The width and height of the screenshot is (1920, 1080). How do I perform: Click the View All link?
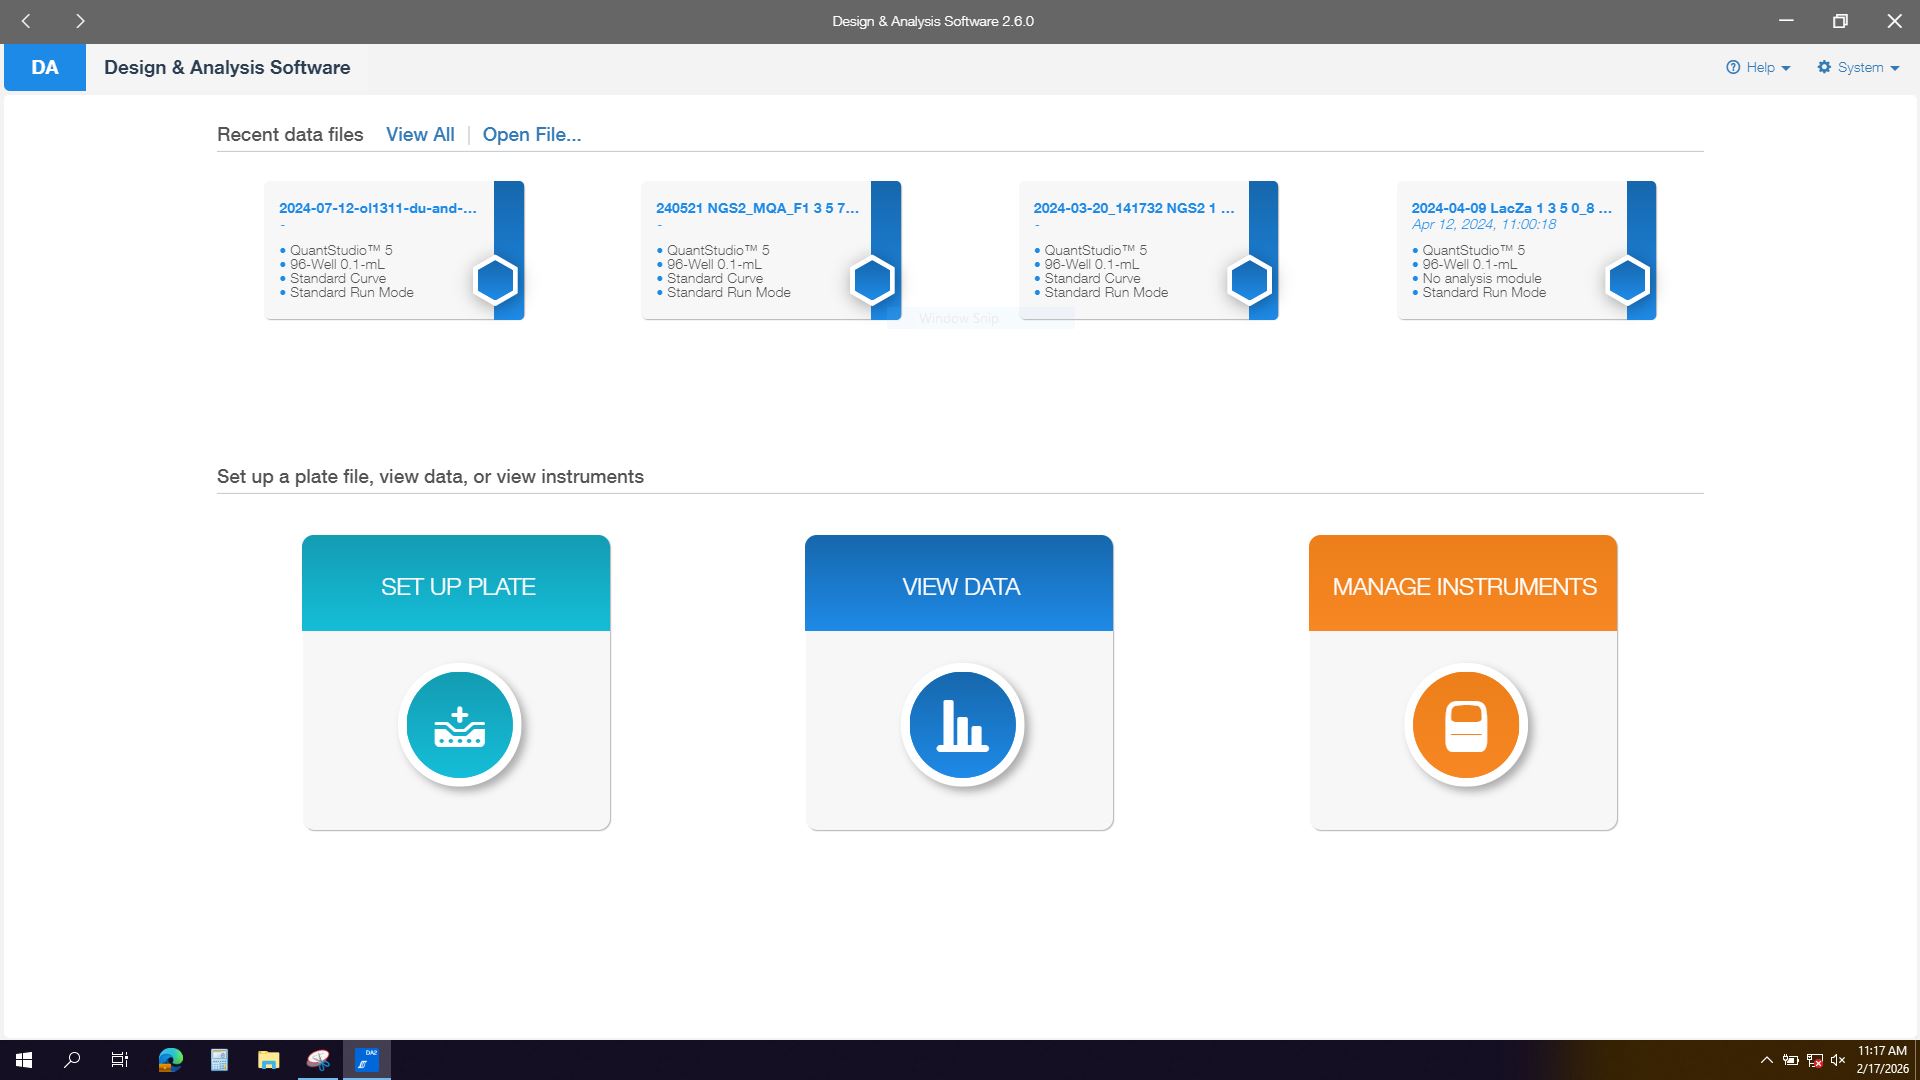point(420,135)
